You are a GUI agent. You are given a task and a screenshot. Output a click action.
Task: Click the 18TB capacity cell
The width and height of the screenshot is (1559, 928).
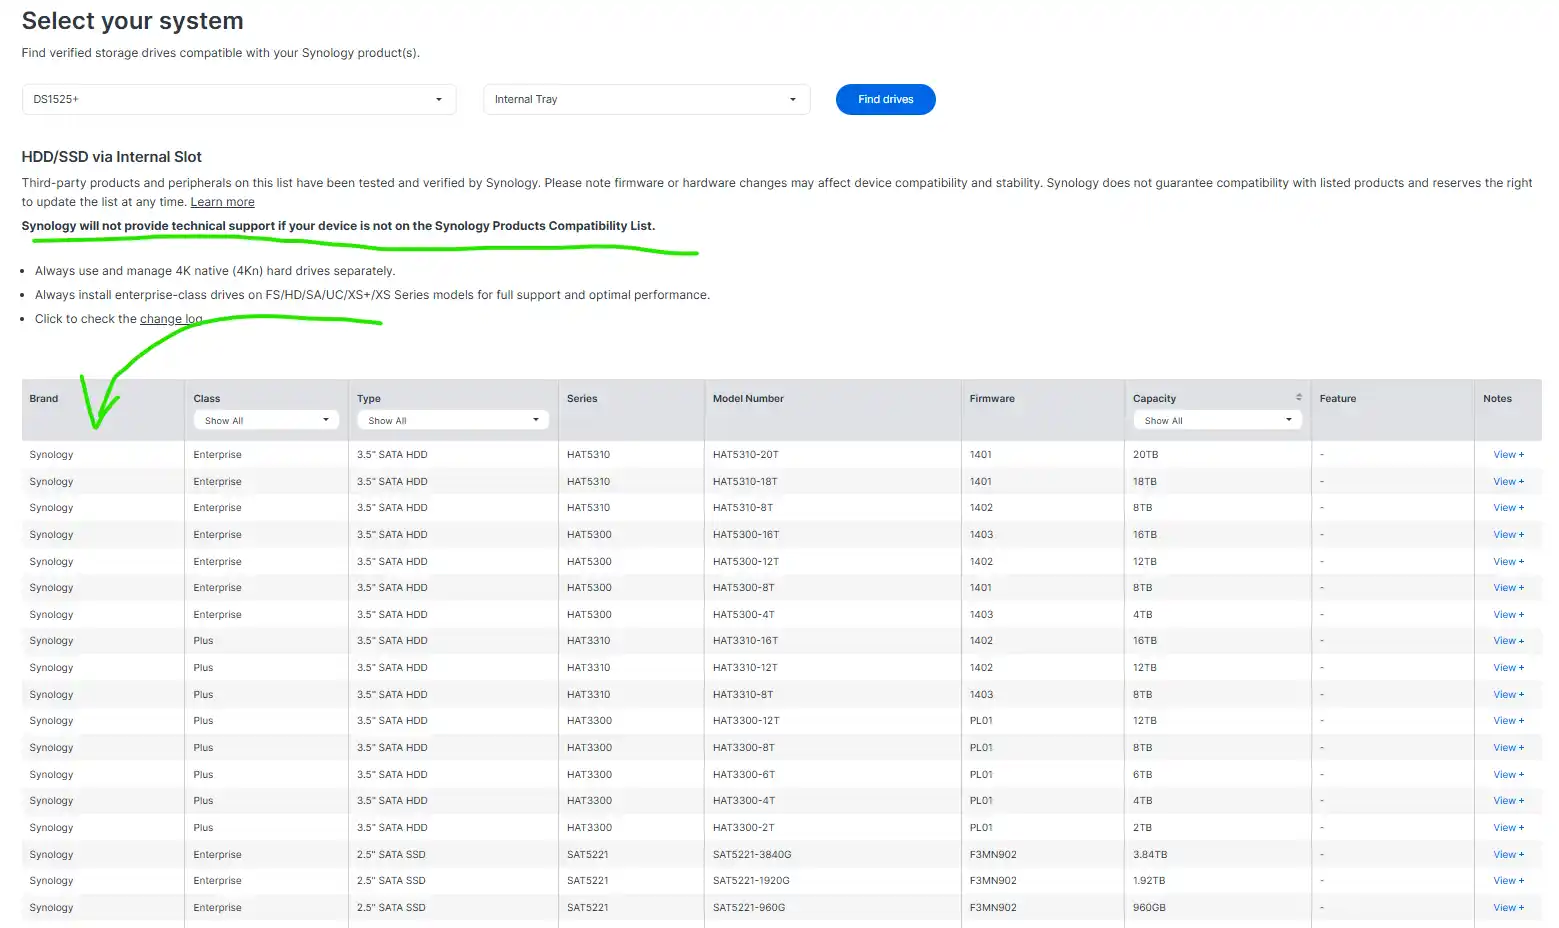pyautogui.click(x=1145, y=482)
